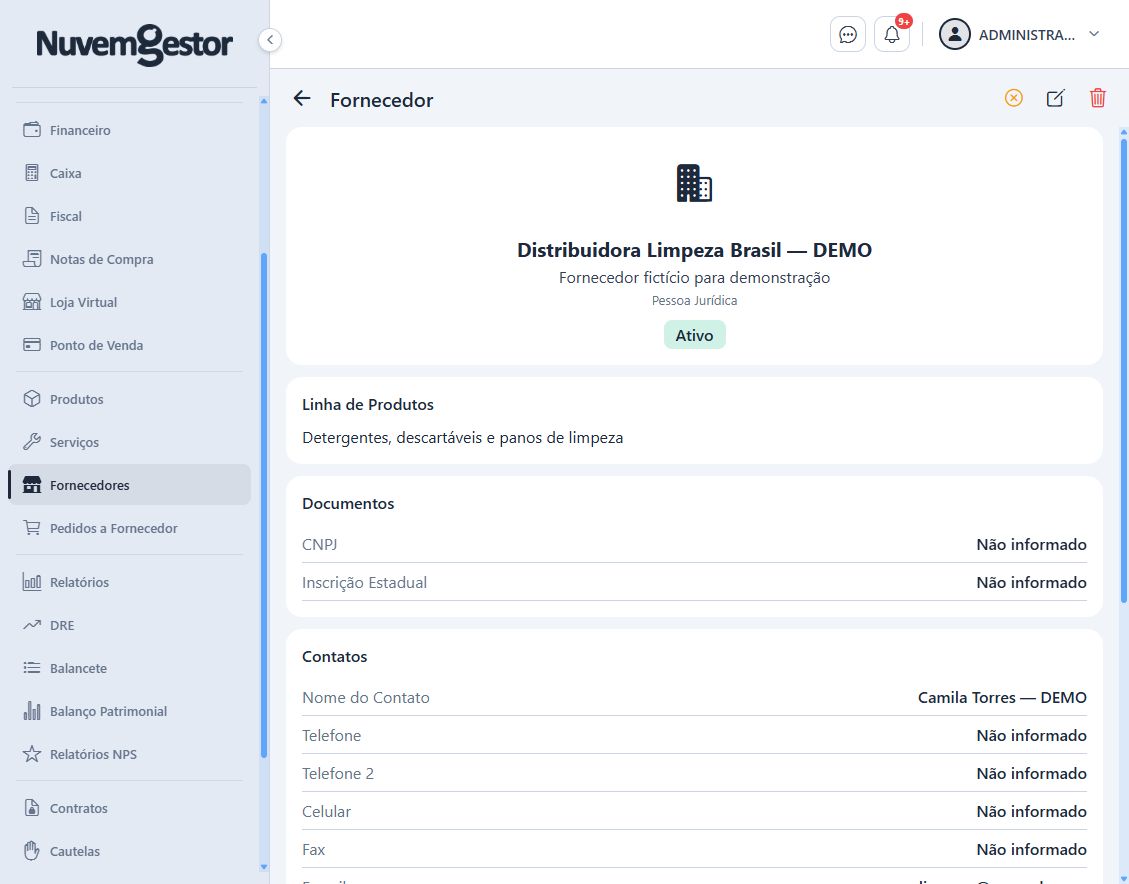Open the Fiscal document icon
The width and height of the screenshot is (1129, 884).
click(x=32, y=216)
